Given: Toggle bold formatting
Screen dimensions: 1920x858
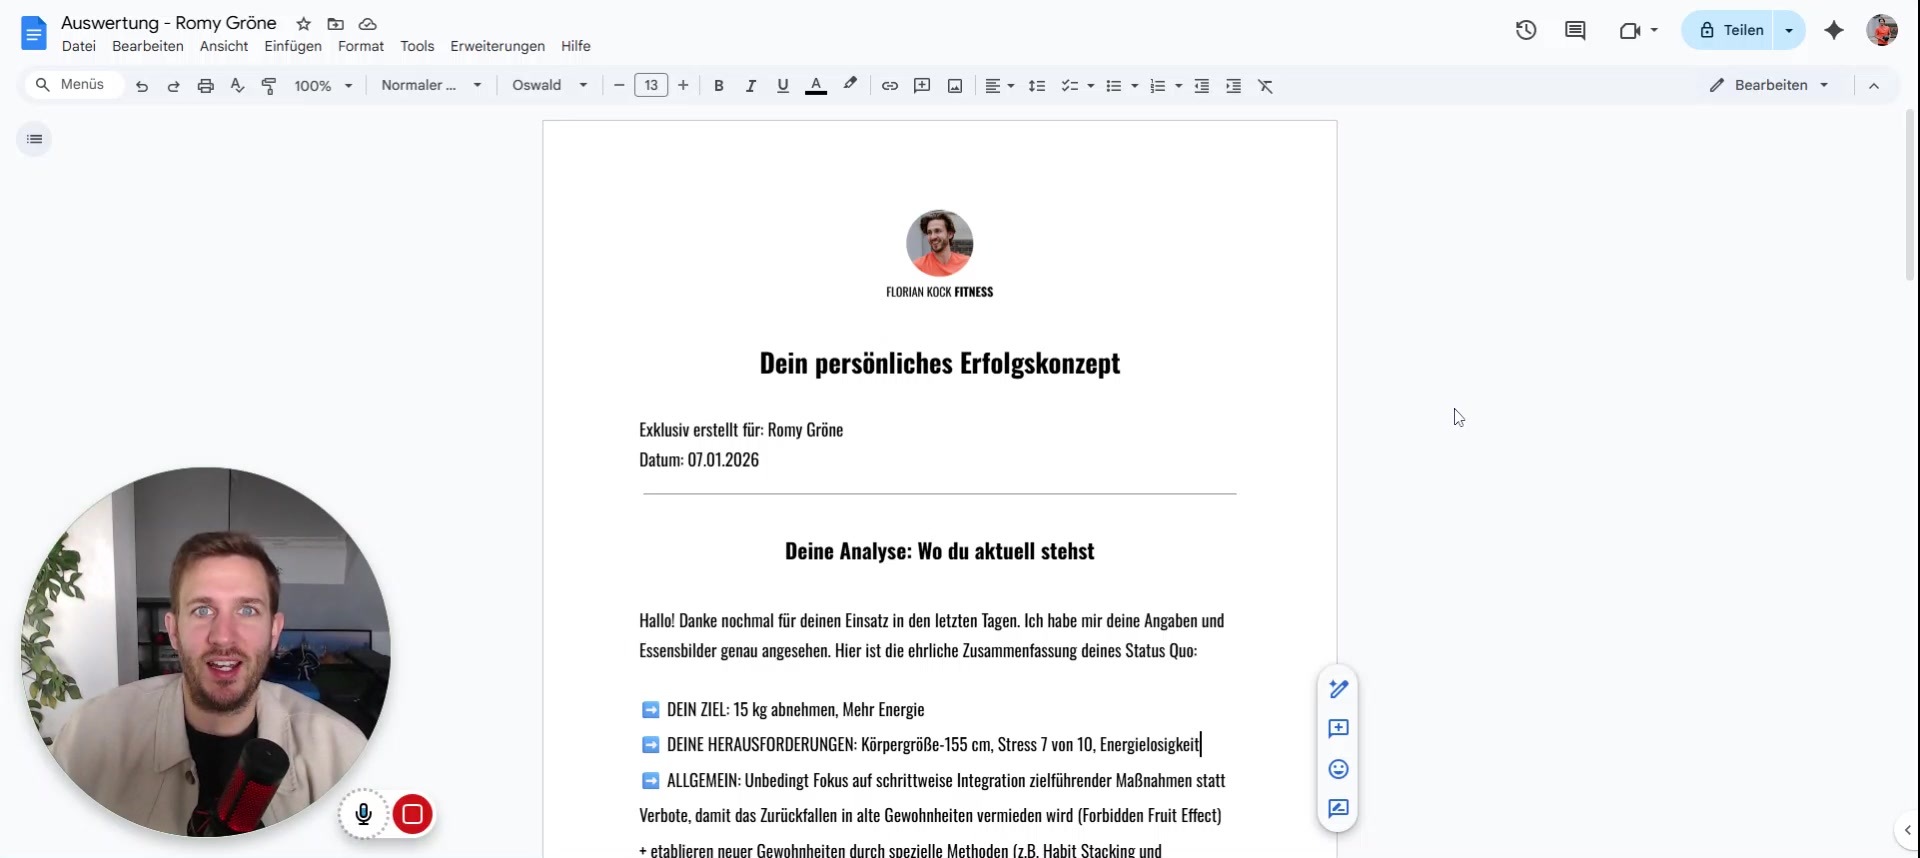Looking at the screenshot, I should point(718,86).
